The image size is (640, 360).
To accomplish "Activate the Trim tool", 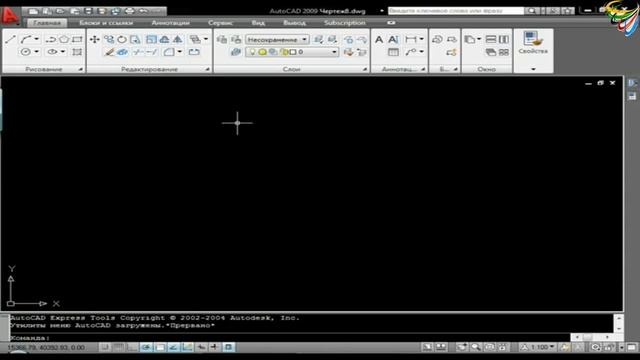I will tap(138, 52).
